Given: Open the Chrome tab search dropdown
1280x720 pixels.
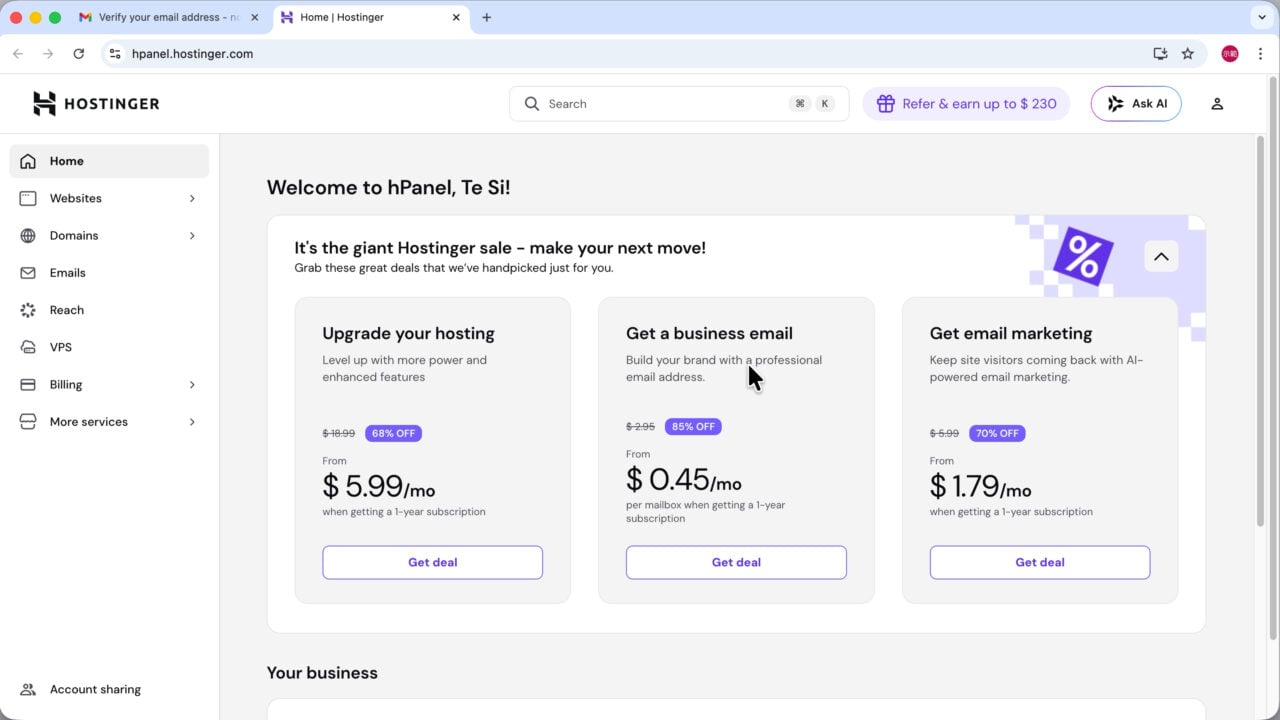Looking at the screenshot, I should tap(1260, 17).
